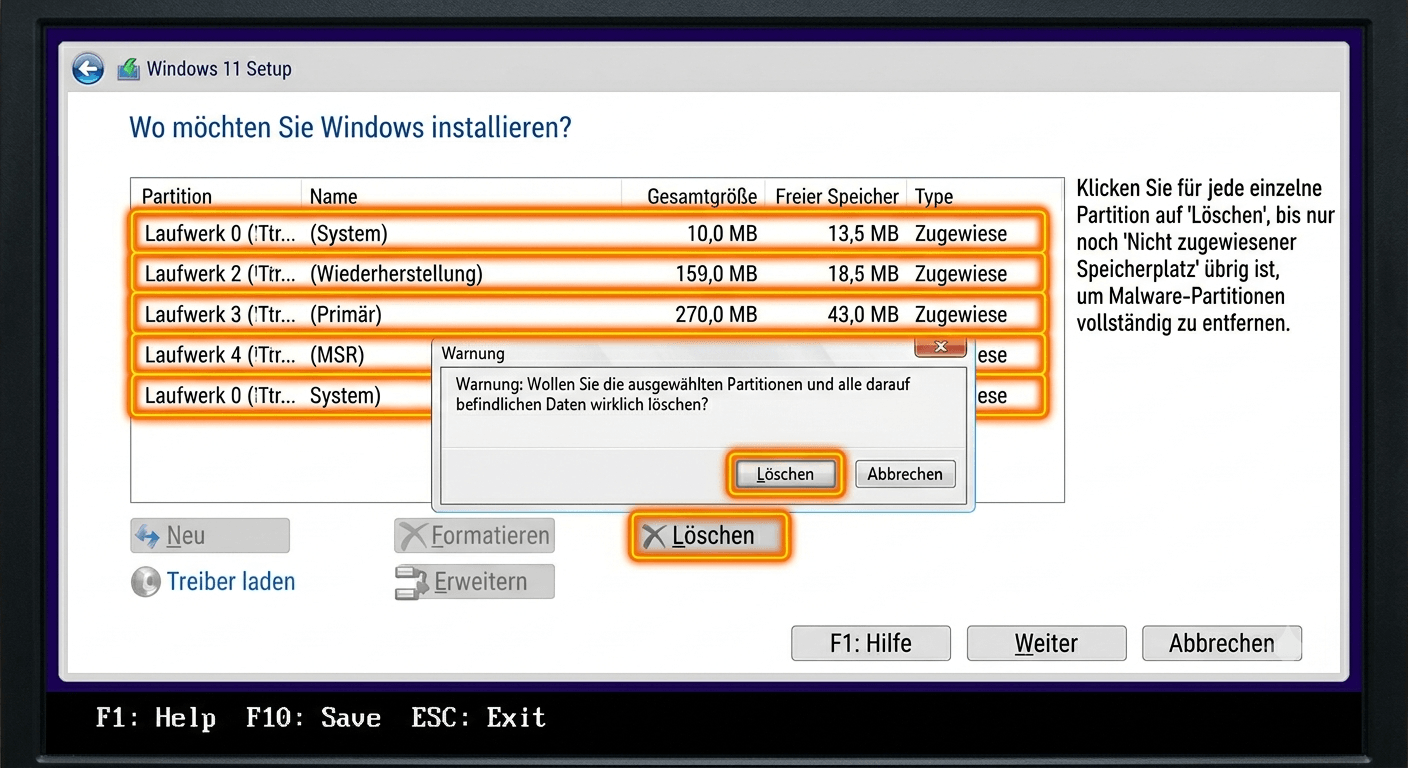The width and height of the screenshot is (1408, 768).
Task: Click Zugewiese in the Laufwerk 2 row
Action: (961, 274)
